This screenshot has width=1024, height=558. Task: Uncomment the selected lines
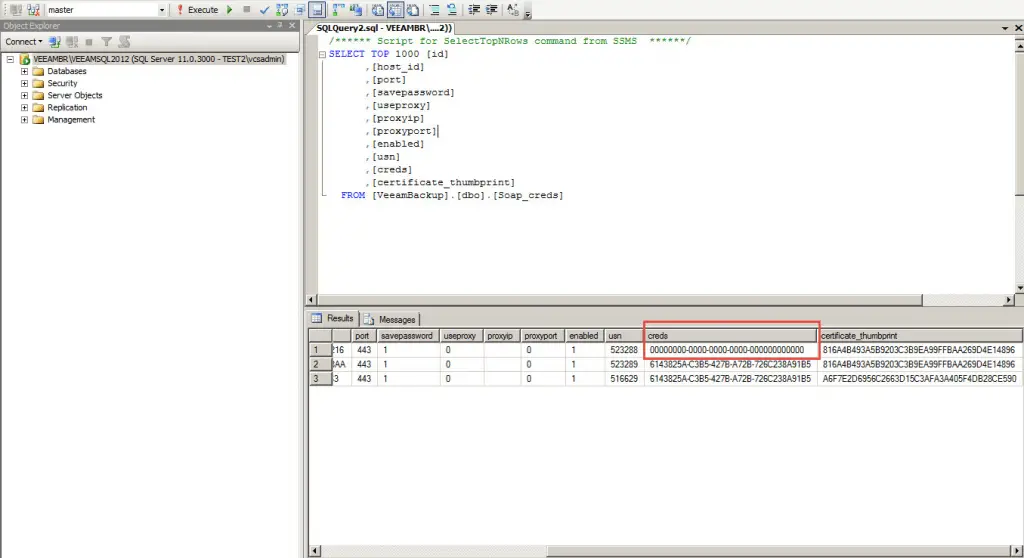coord(451,10)
